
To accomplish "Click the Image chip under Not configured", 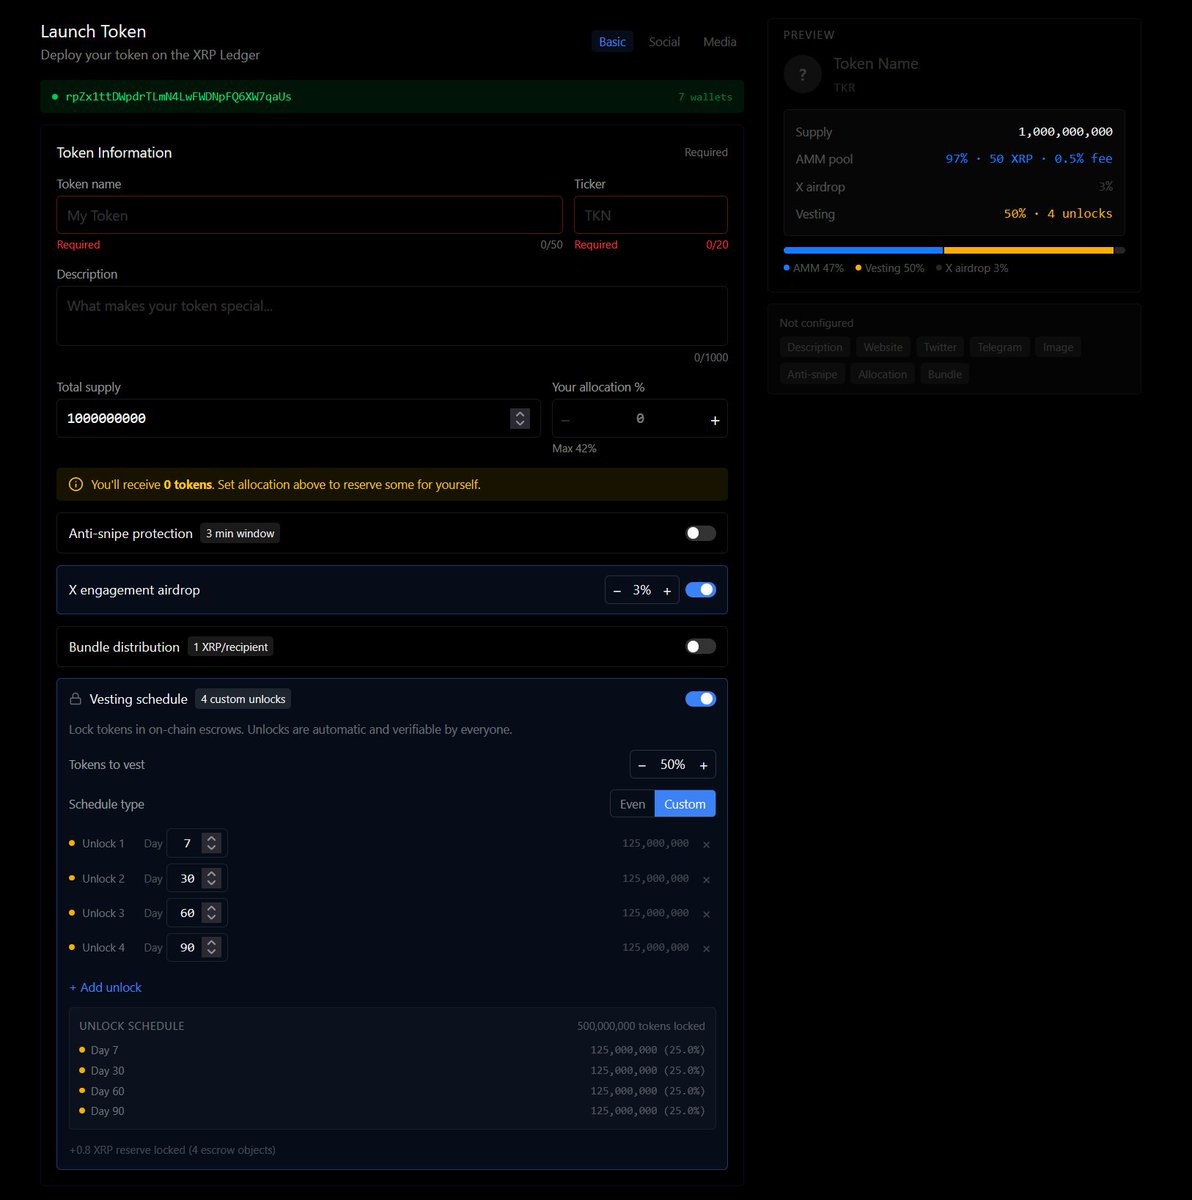I will [x=1058, y=347].
